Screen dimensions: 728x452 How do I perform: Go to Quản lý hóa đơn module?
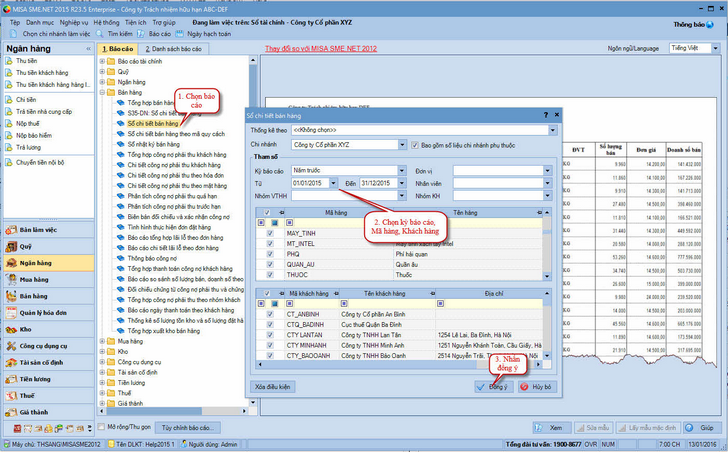click(x=49, y=313)
